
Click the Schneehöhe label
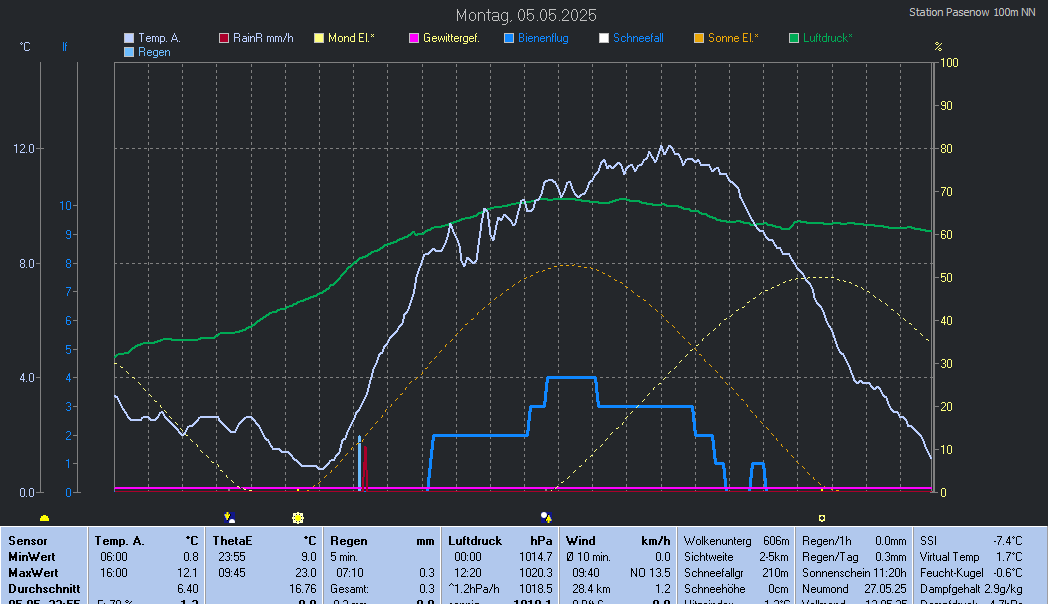point(712,589)
